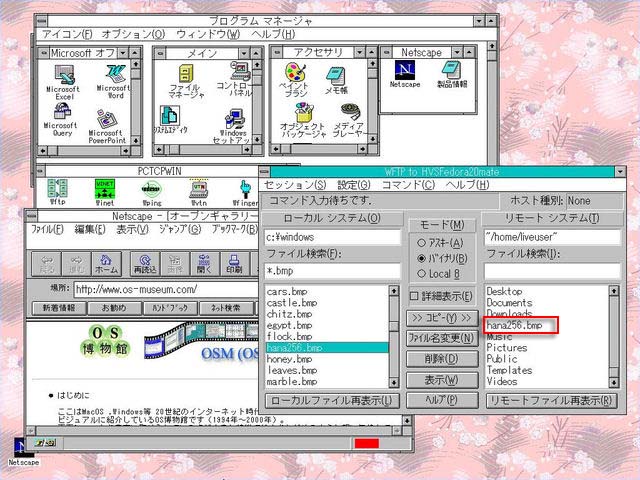Open the オプション(O) menu

tap(133, 34)
